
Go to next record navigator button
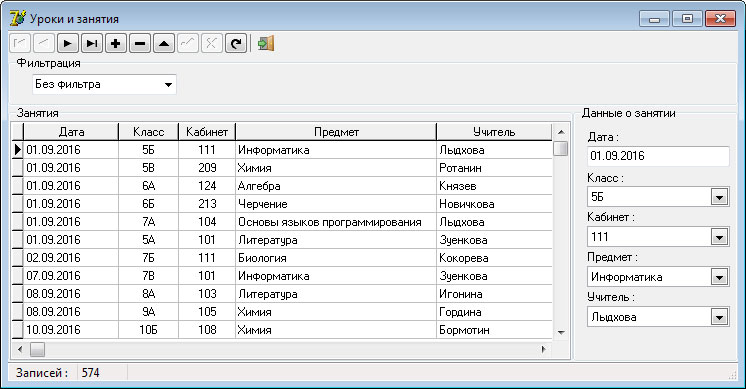point(68,43)
